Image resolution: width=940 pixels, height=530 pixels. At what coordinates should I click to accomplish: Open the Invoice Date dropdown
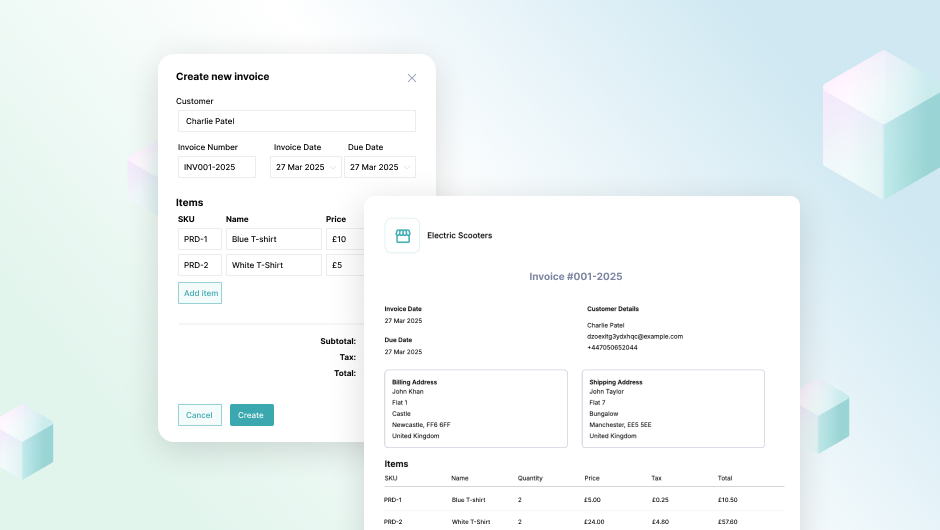tap(306, 167)
